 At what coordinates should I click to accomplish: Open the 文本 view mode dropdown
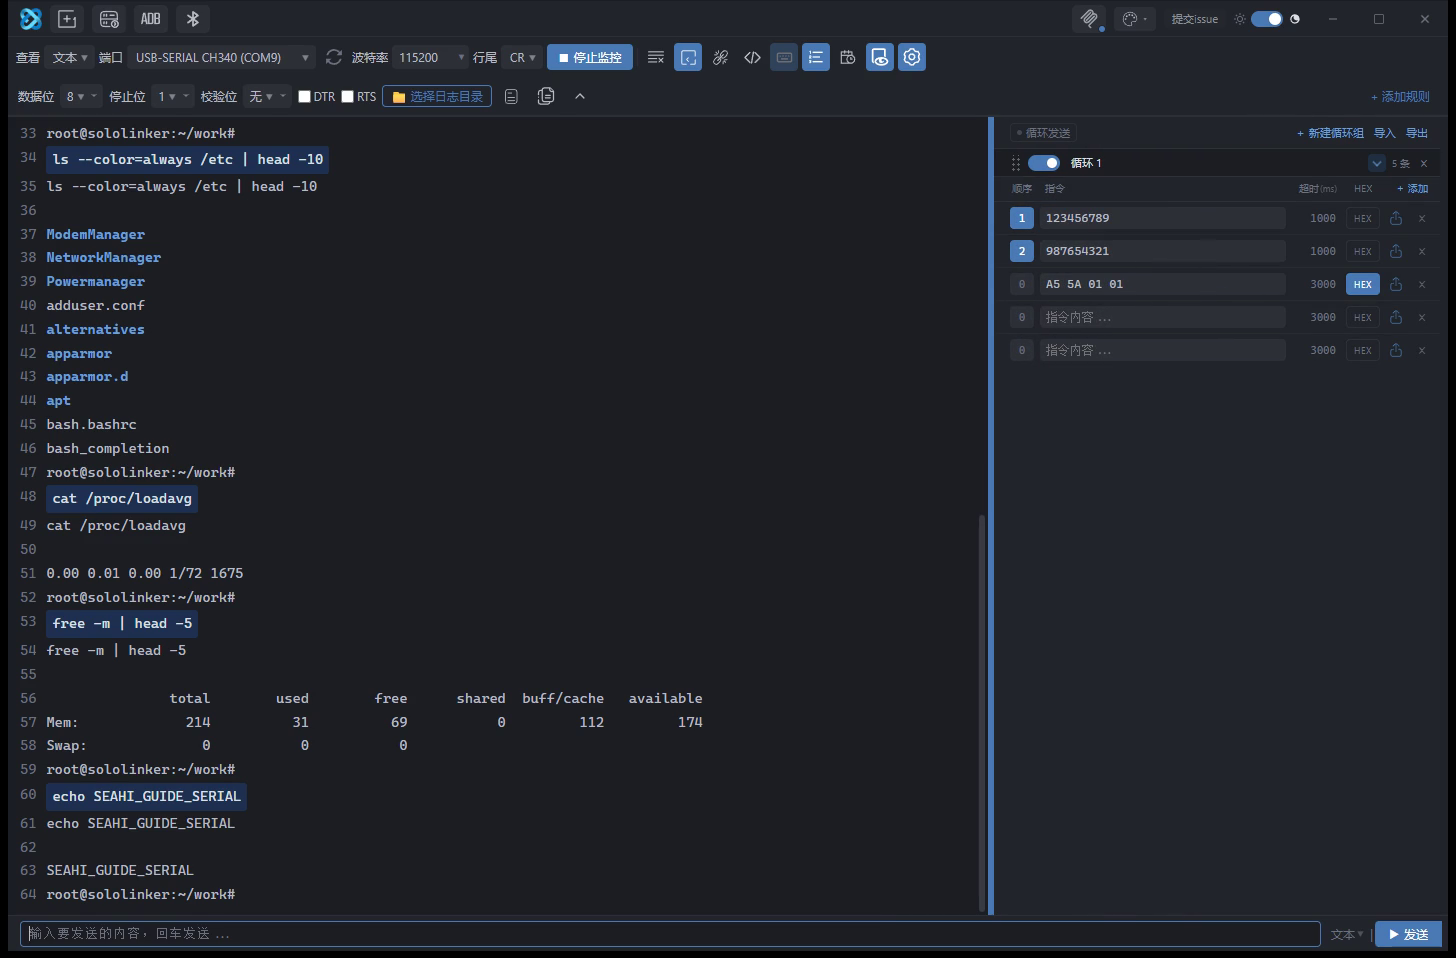[x=70, y=58]
